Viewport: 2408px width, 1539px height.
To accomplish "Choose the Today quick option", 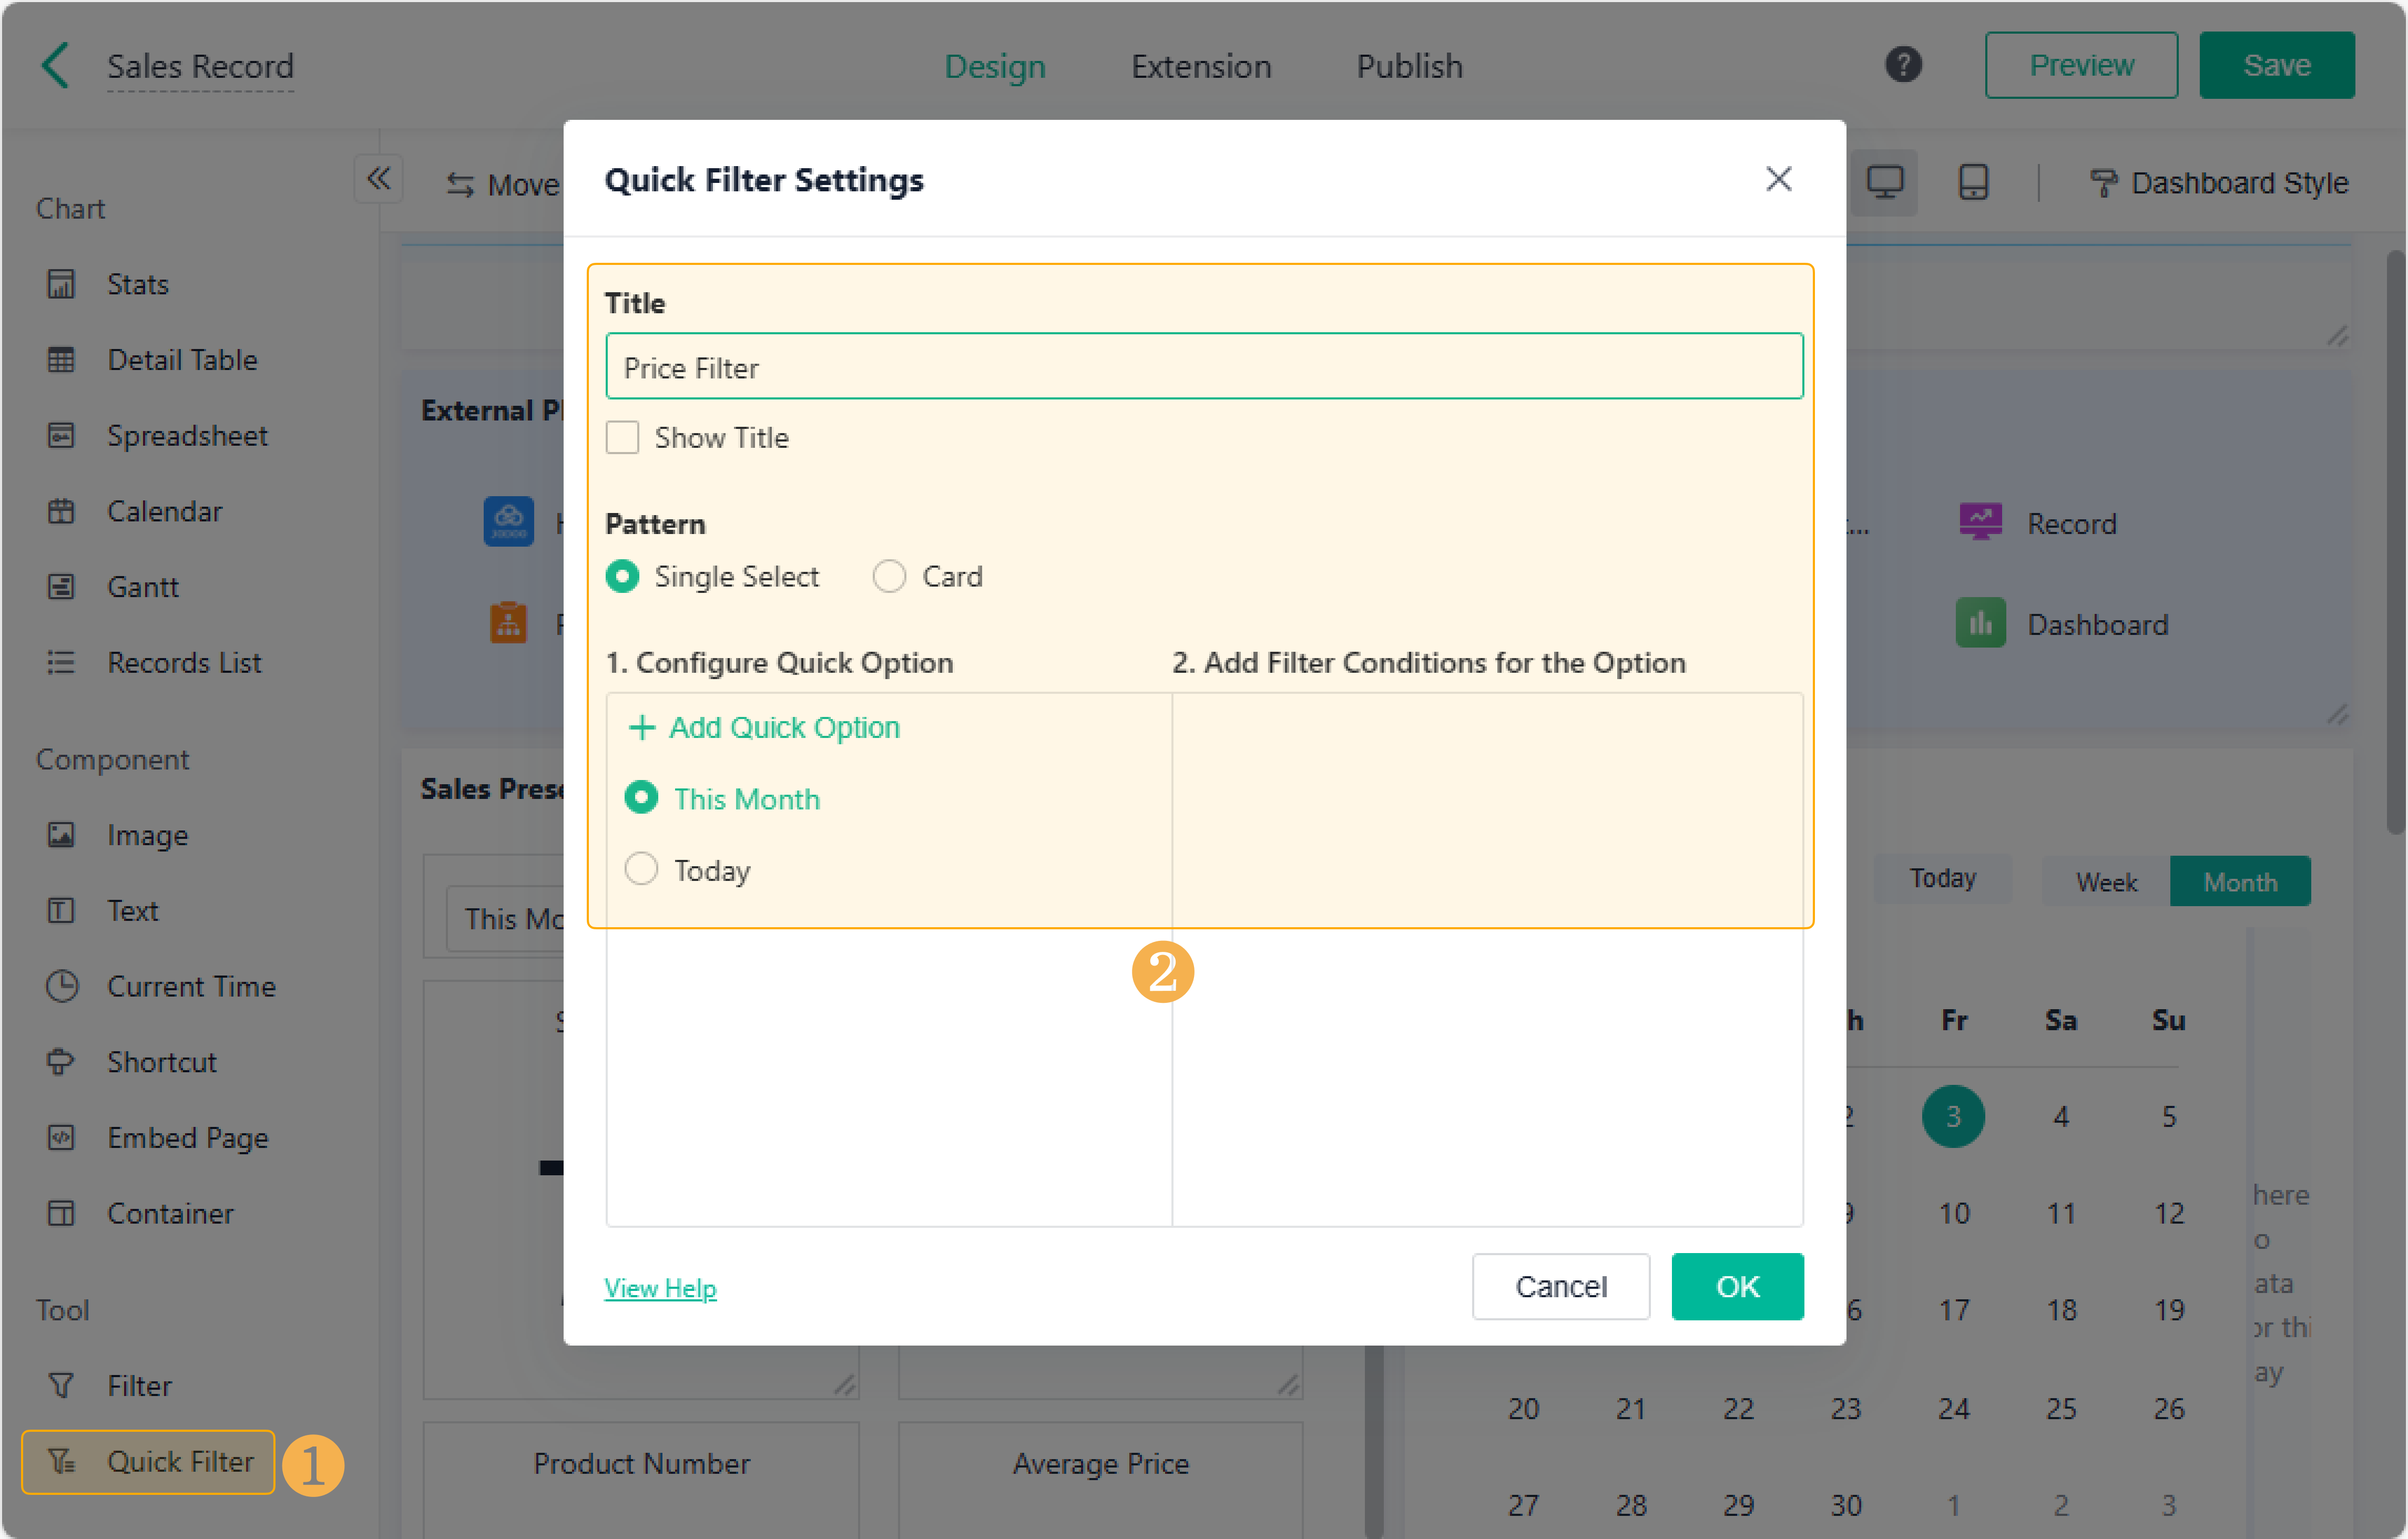I will pos(641,870).
